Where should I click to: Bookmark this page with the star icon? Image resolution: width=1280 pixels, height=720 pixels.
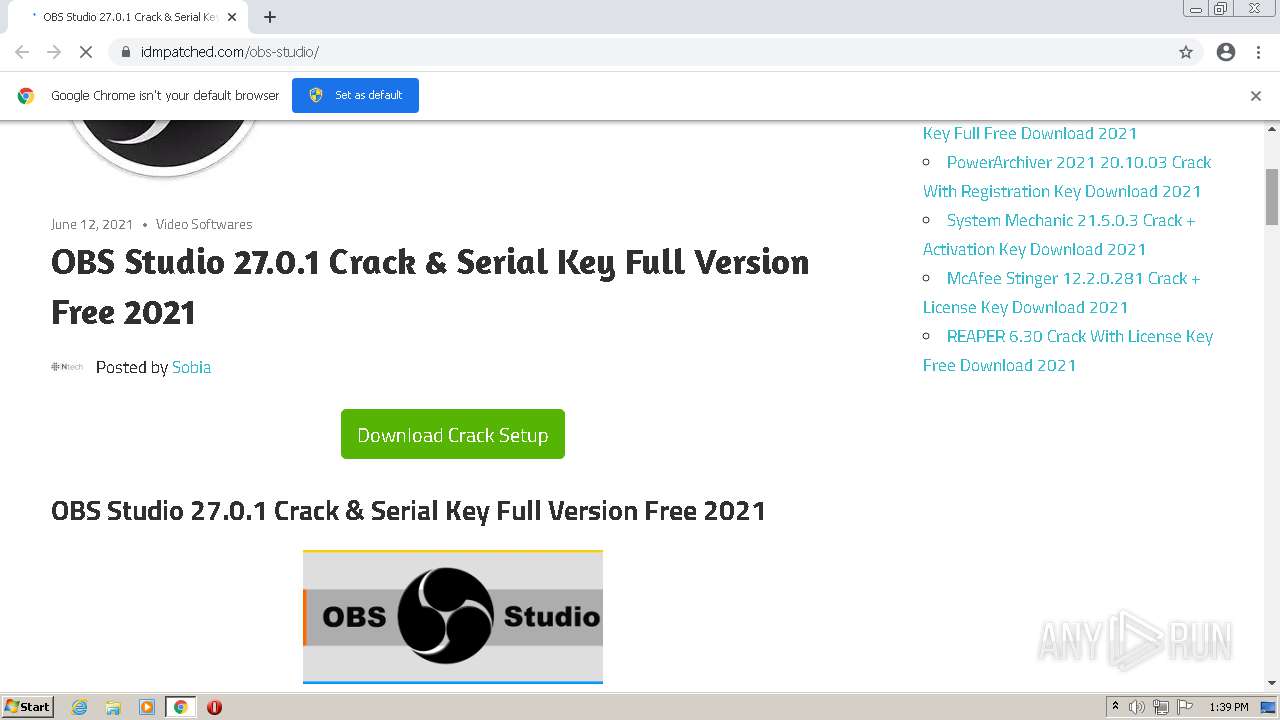(x=1186, y=52)
